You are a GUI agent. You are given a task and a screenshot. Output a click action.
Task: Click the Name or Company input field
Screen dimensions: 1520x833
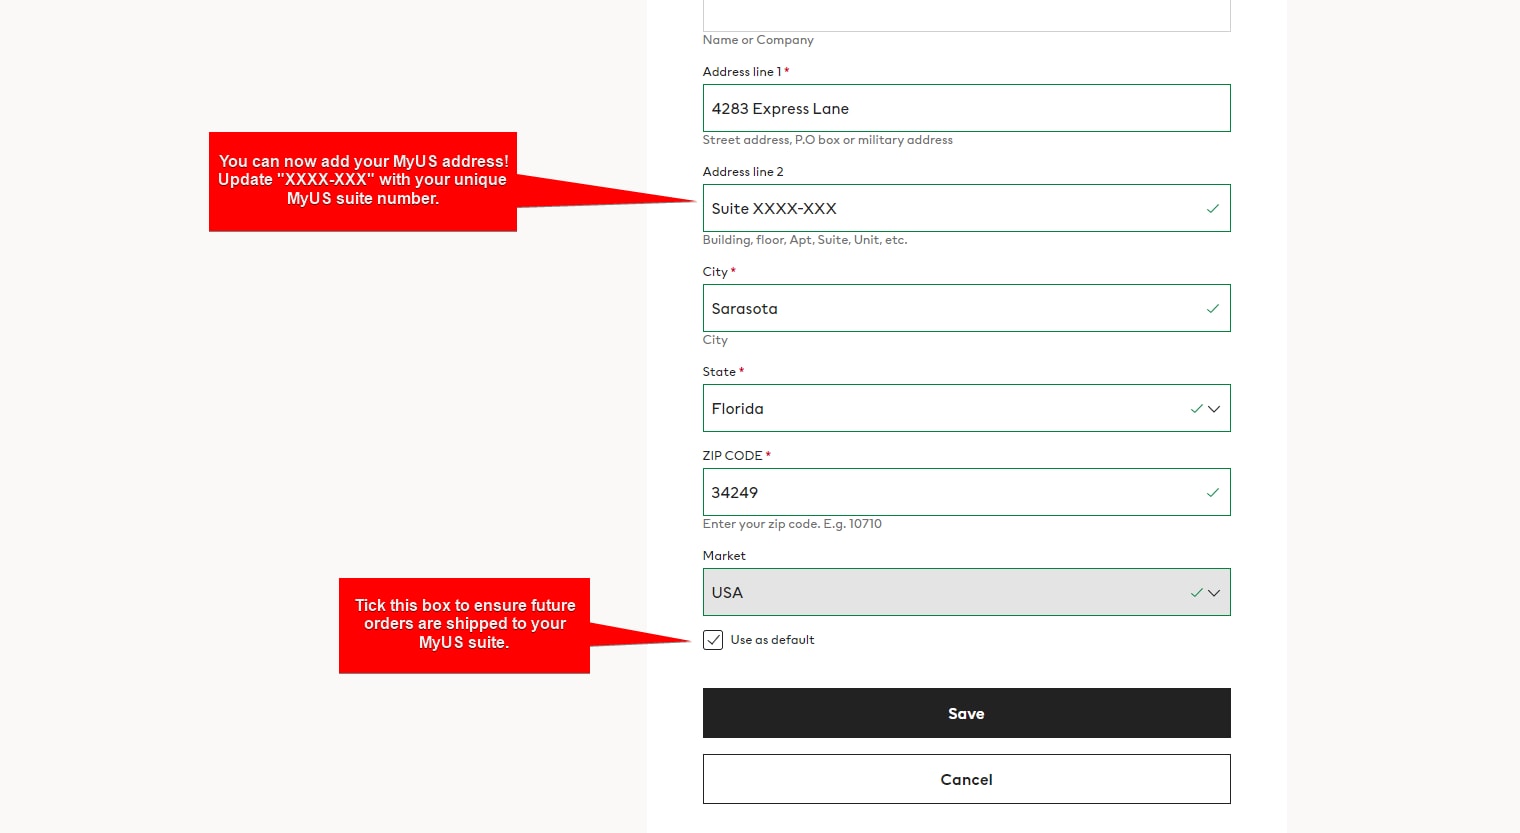coord(966,15)
